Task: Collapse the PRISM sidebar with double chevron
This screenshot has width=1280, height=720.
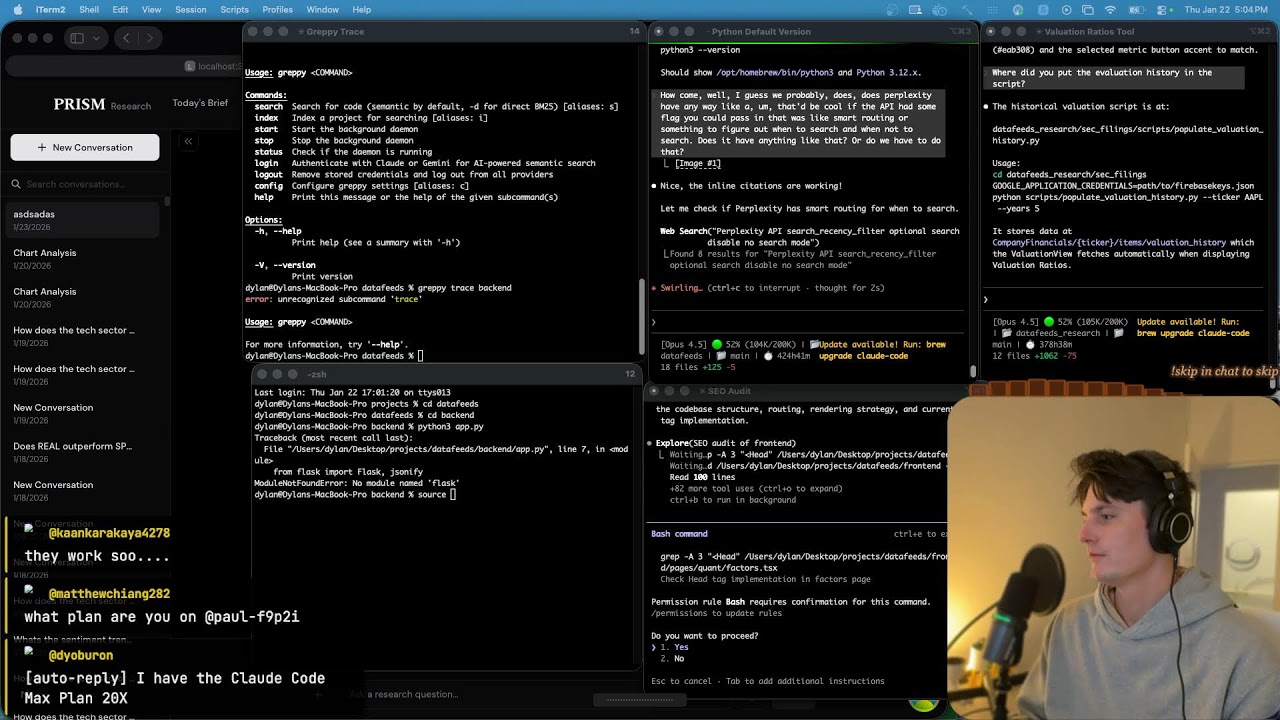Action: coord(187,141)
